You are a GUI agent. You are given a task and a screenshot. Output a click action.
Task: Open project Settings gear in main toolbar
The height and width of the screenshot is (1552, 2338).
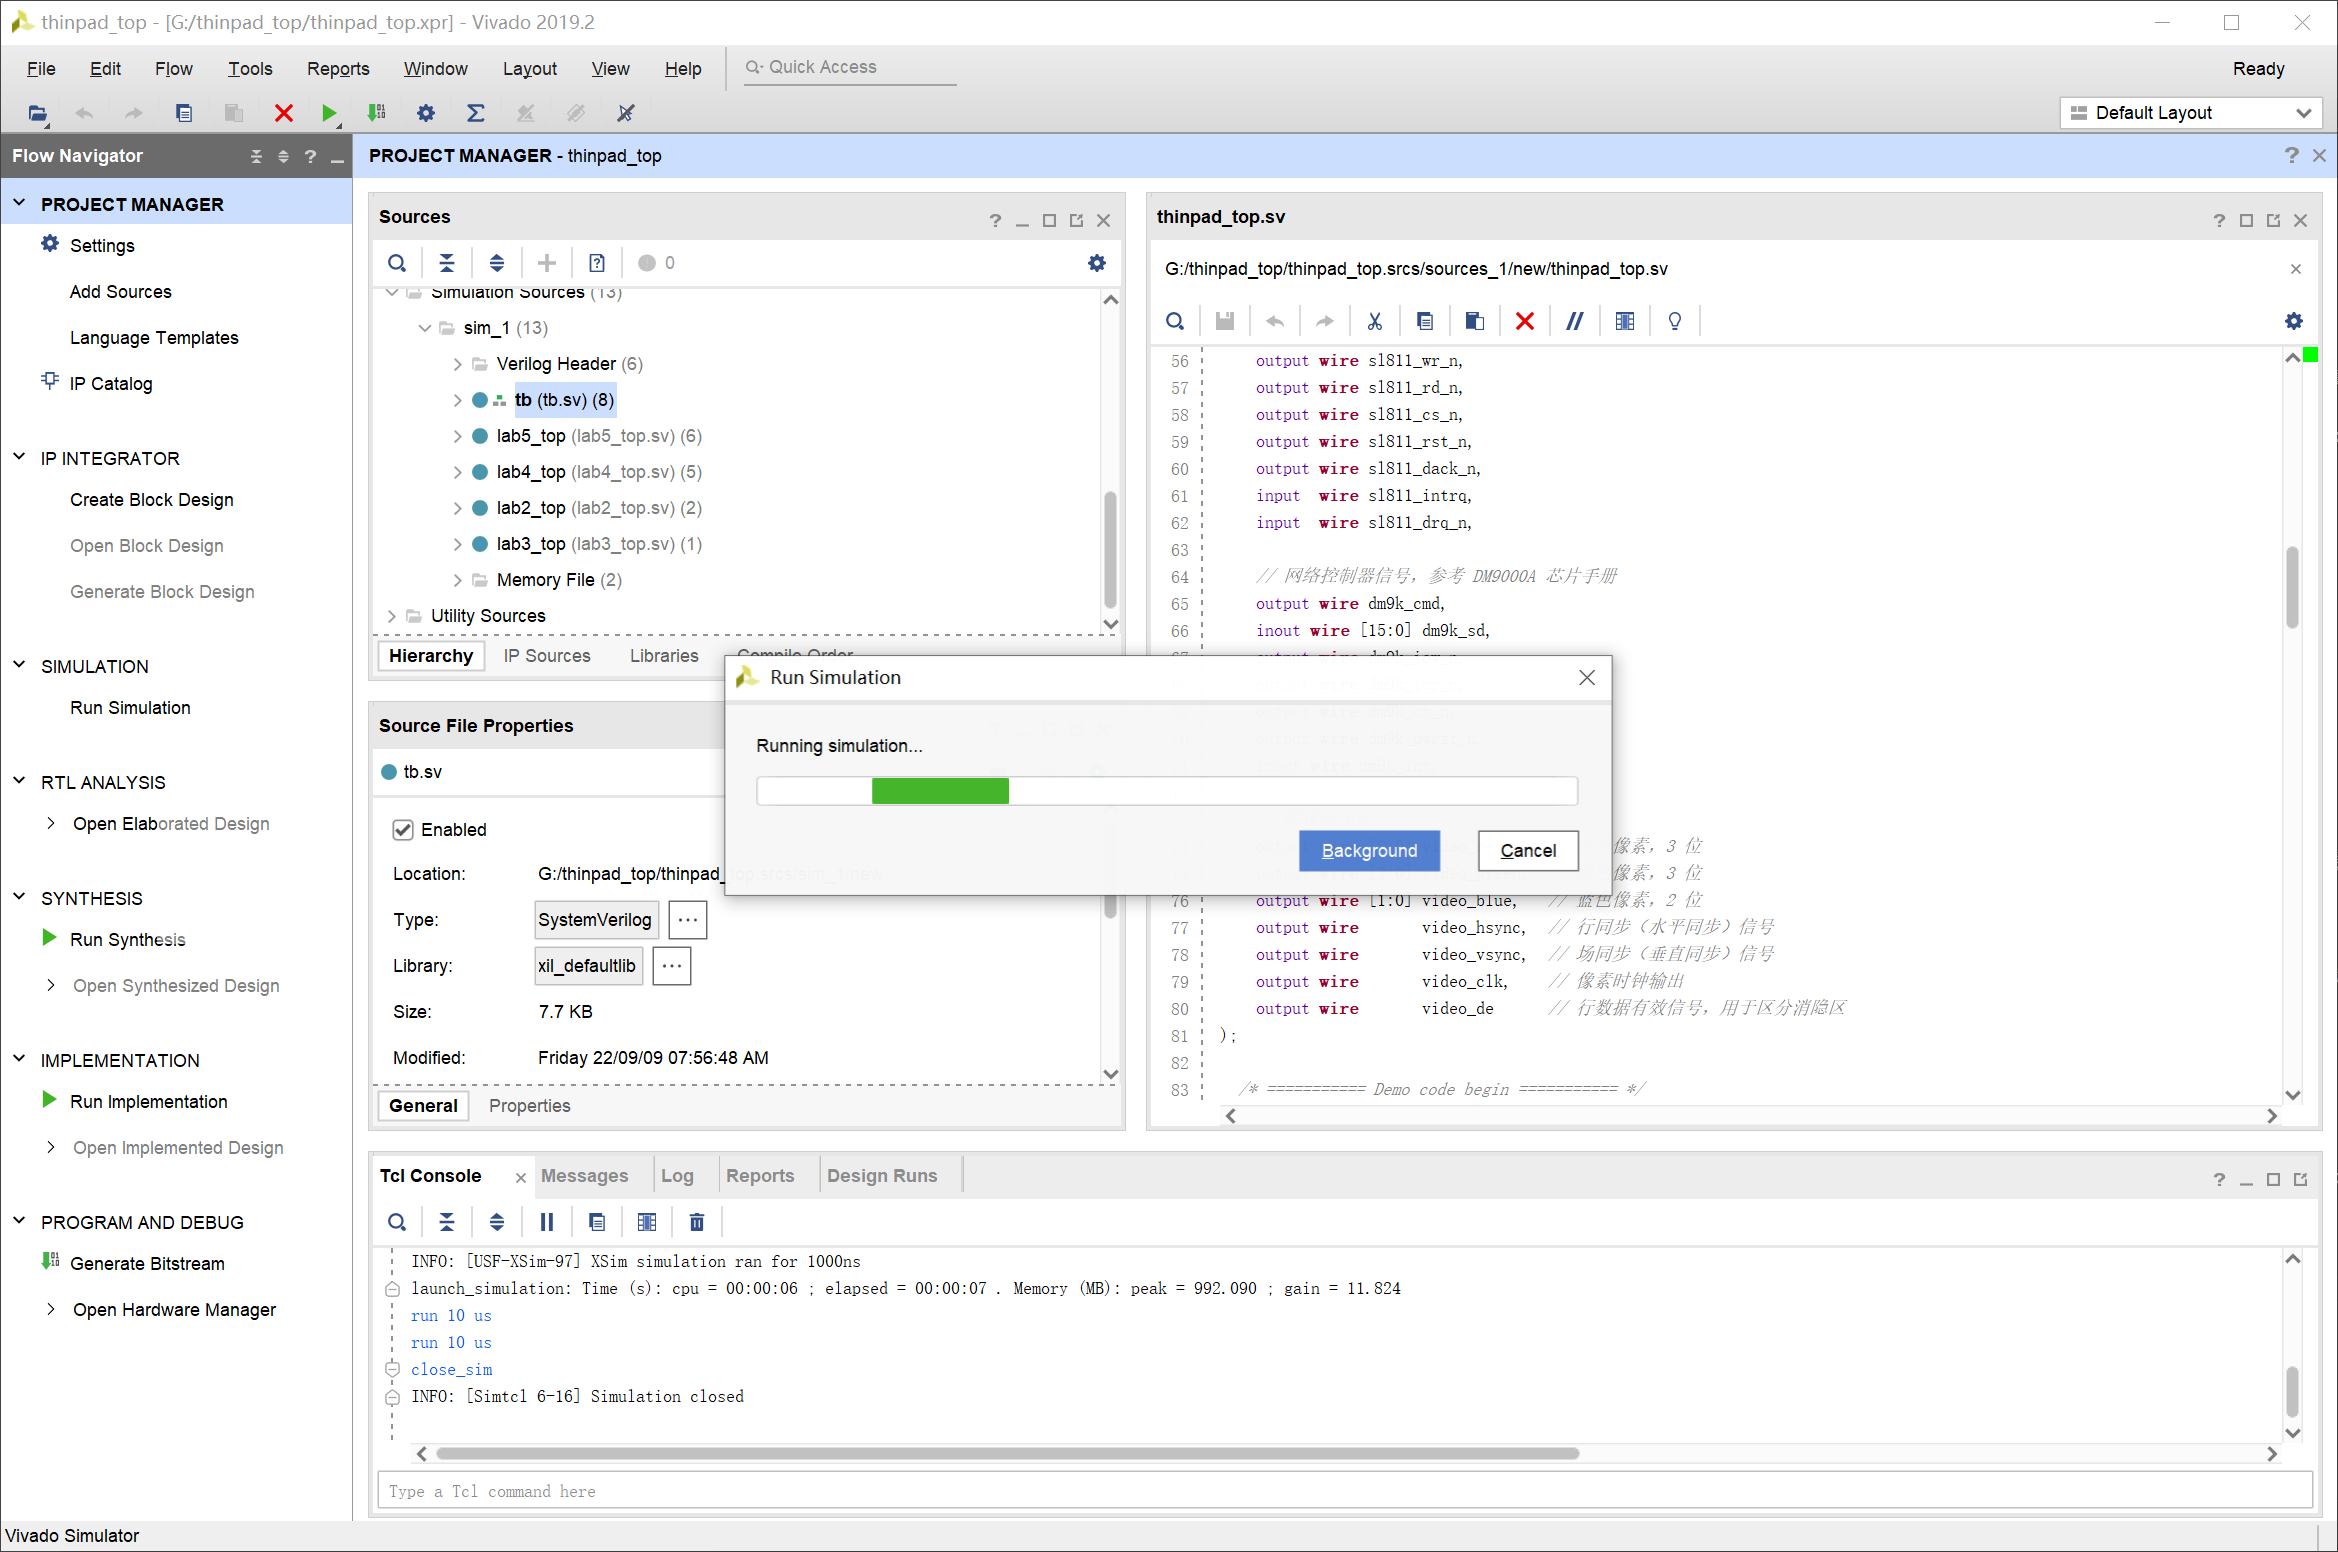(x=426, y=113)
